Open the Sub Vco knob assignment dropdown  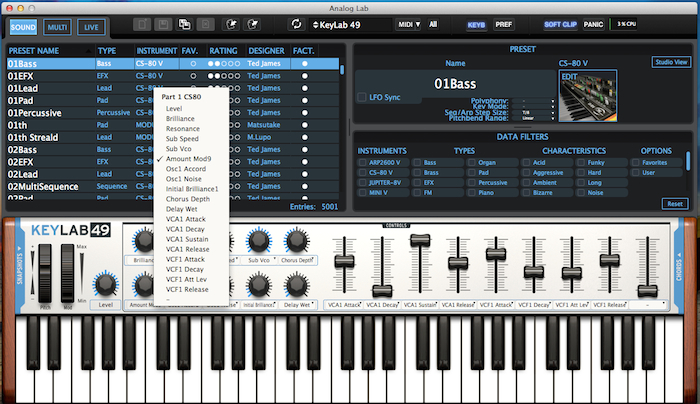258,260
